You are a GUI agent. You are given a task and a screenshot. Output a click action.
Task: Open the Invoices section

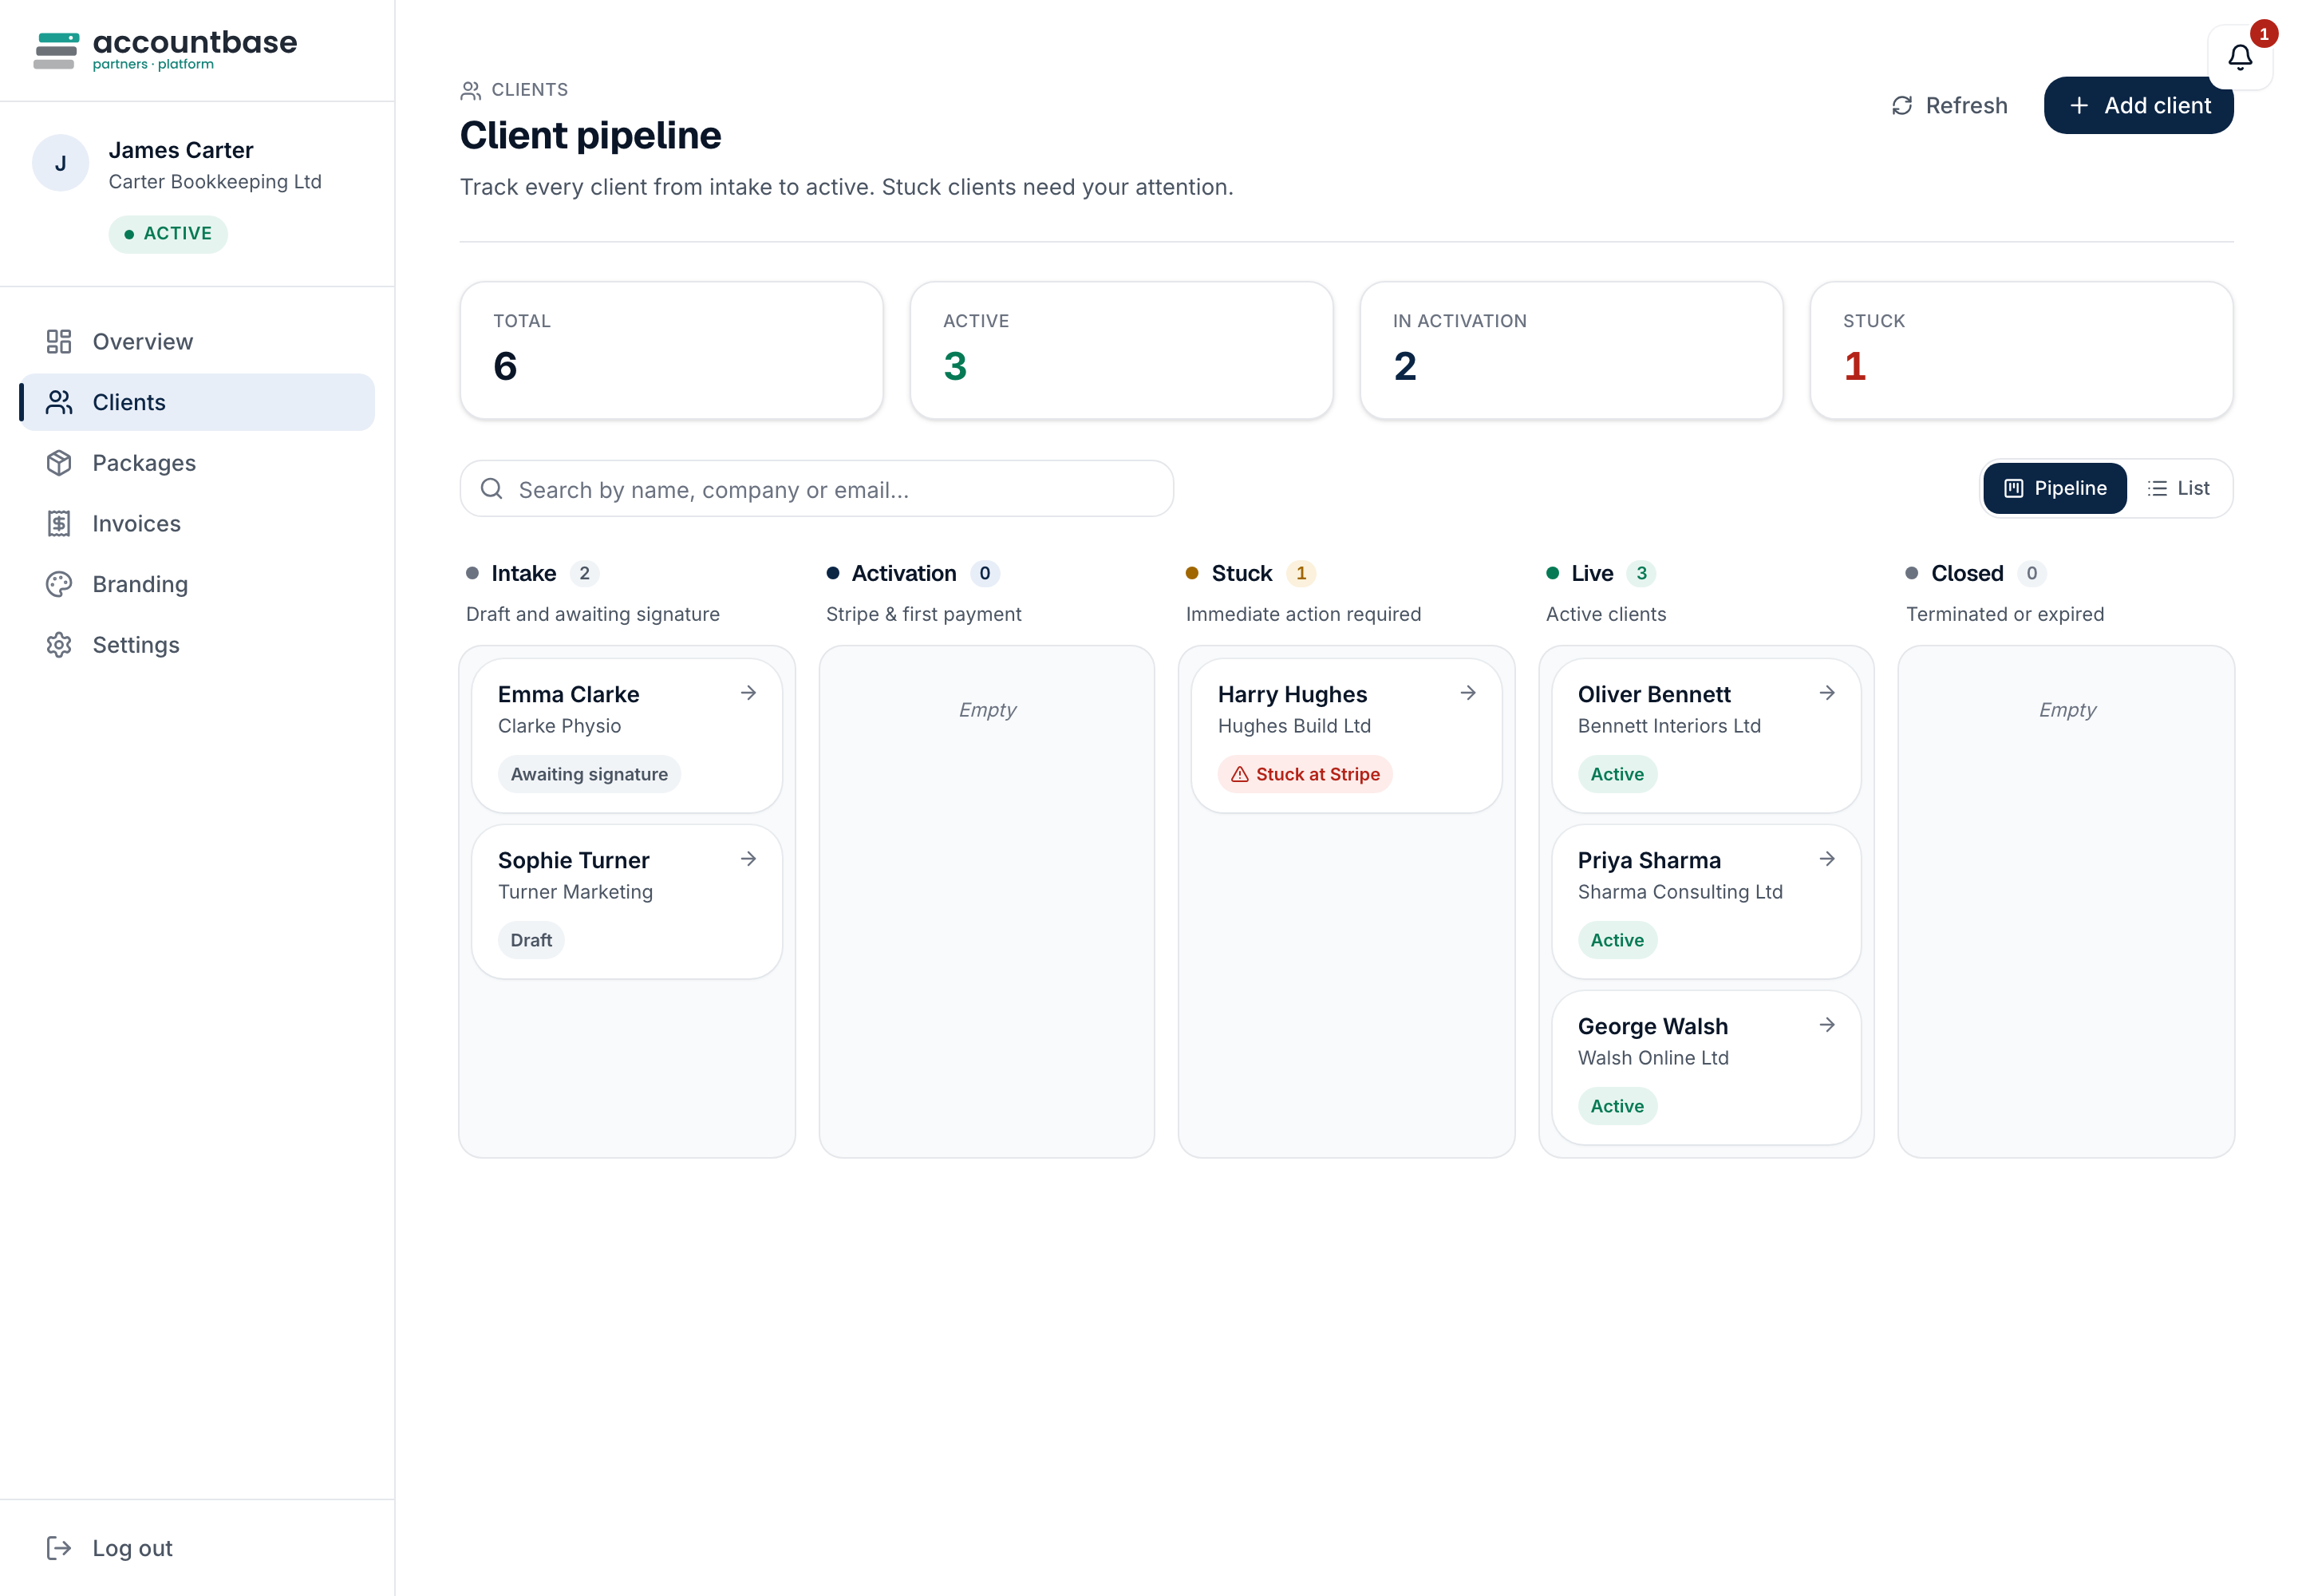coord(197,524)
